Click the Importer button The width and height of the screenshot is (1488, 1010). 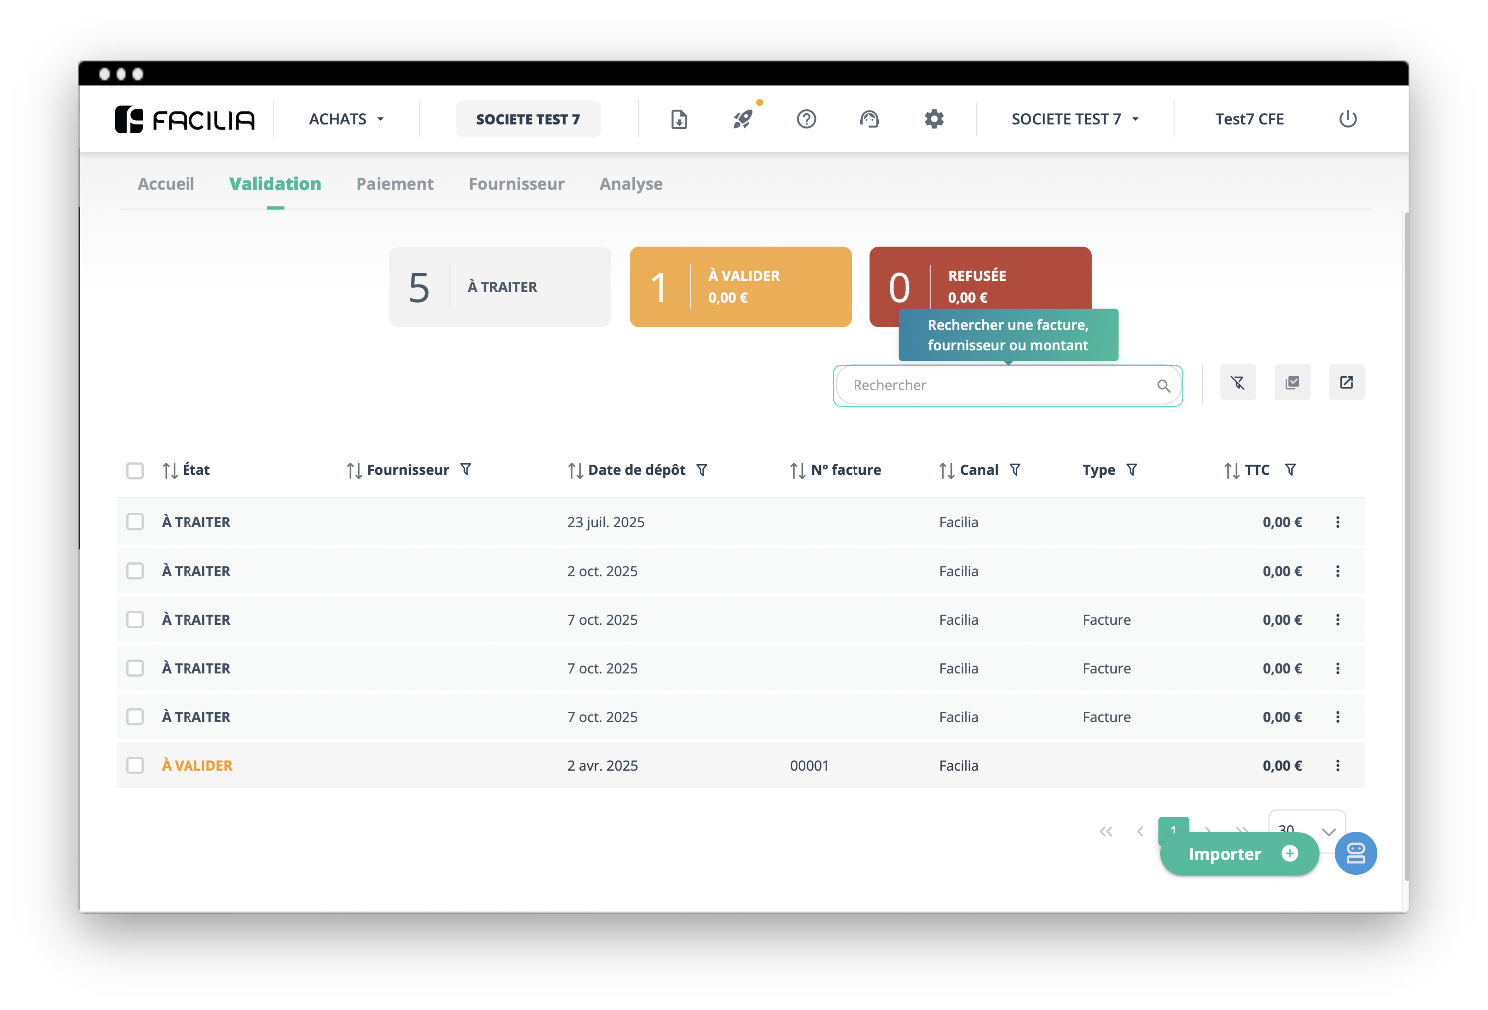coord(1239,854)
